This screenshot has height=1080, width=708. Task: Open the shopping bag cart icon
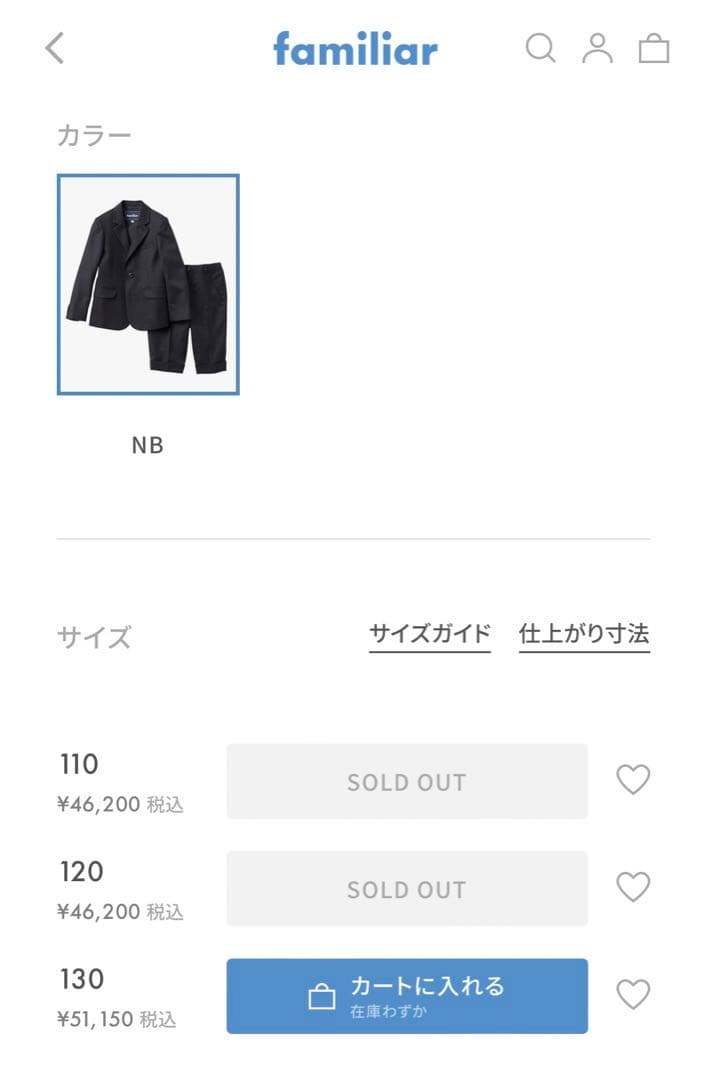[653, 48]
